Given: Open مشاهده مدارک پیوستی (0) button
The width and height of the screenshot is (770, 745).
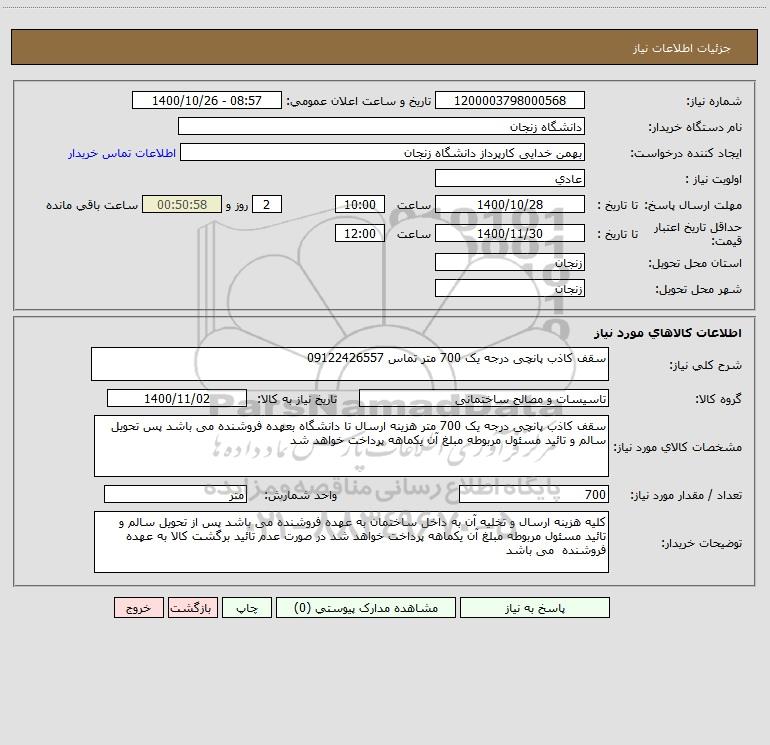Looking at the screenshot, I should pyautogui.click(x=366, y=608).
